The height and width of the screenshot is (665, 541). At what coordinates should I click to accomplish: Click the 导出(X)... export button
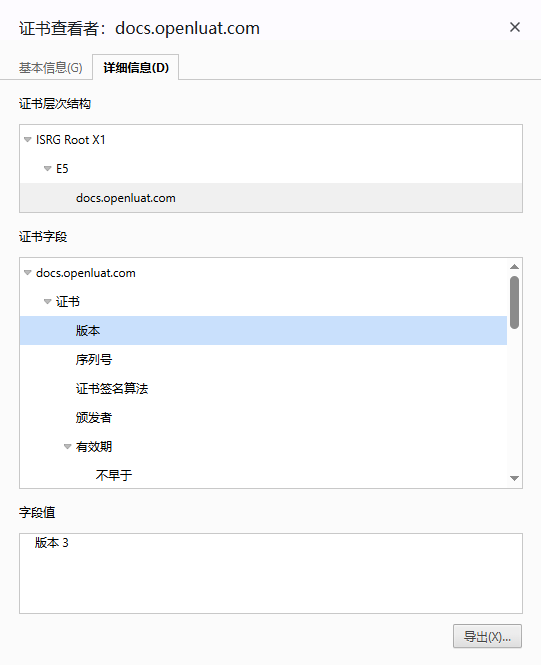[x=487, y=636]
